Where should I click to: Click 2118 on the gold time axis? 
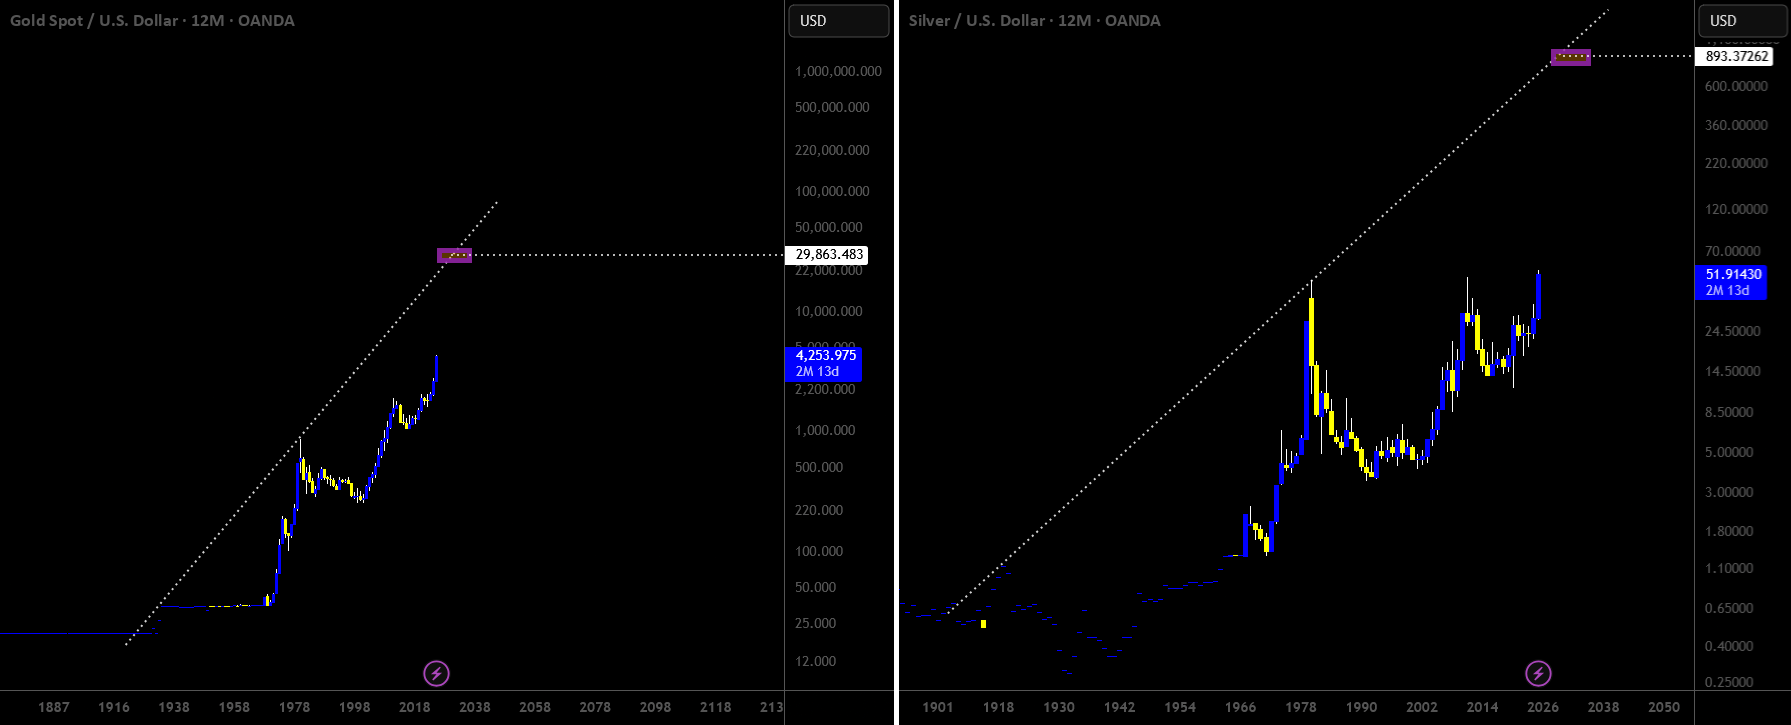(716, 707)
